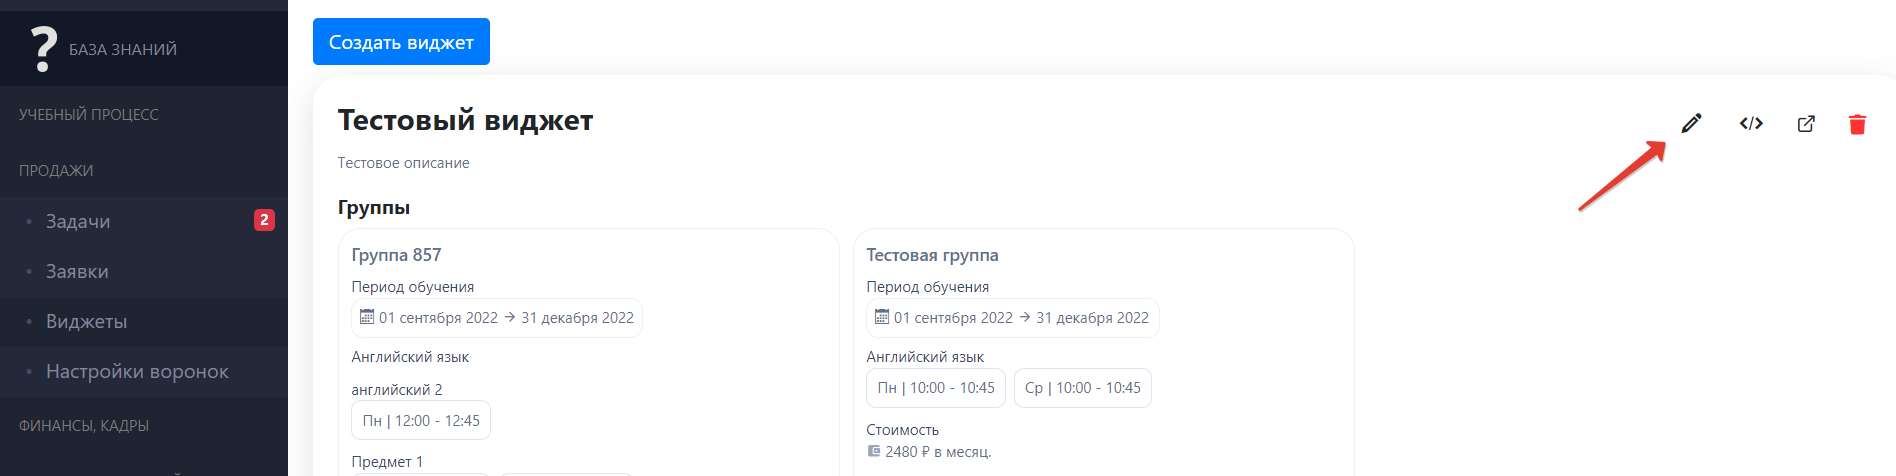Screen dimensions: 1896x476
Task: Click 2480 ₽ в месяц price text
Action: (x=938, y=452)
